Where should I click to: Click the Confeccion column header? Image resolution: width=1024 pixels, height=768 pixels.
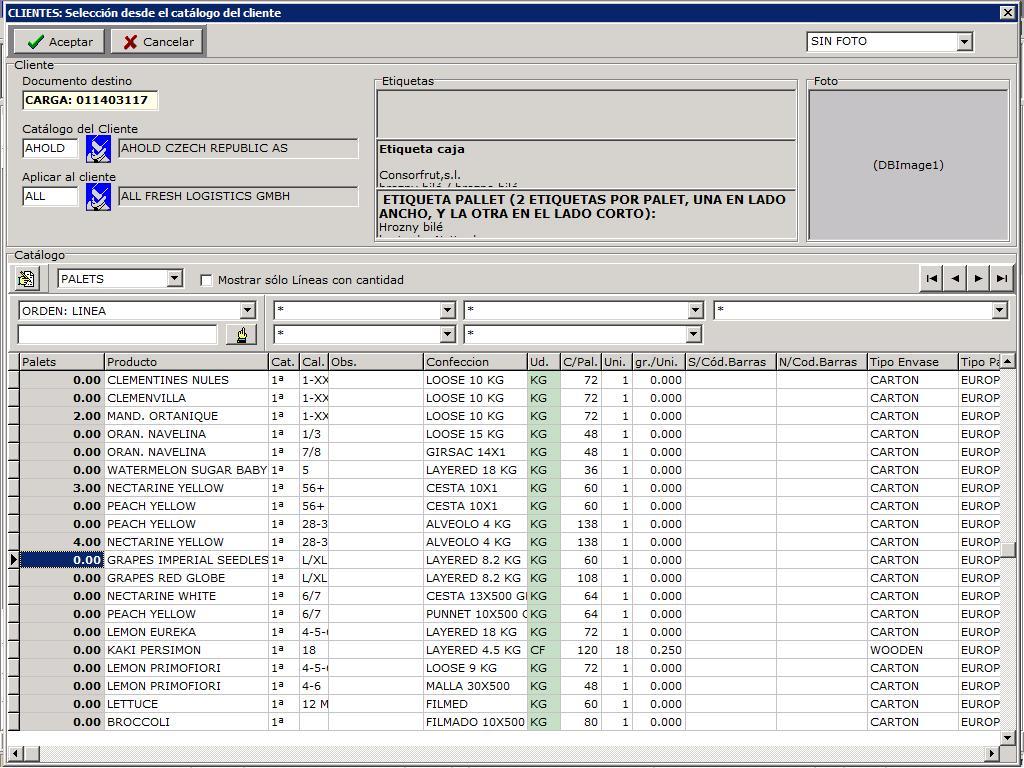click(x=475, y=362)
